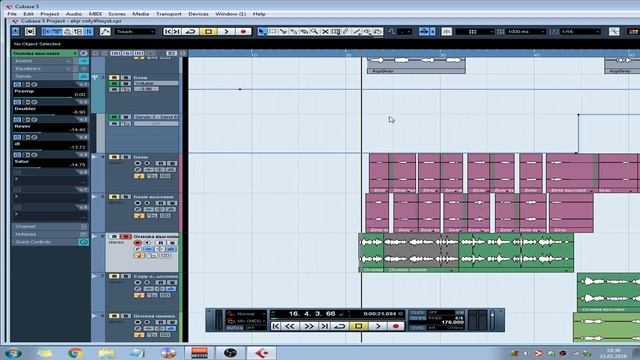The height and width of the screenshot is (360, 640).
Task: Click Record in the top toolbar
Action: (244, 31)
